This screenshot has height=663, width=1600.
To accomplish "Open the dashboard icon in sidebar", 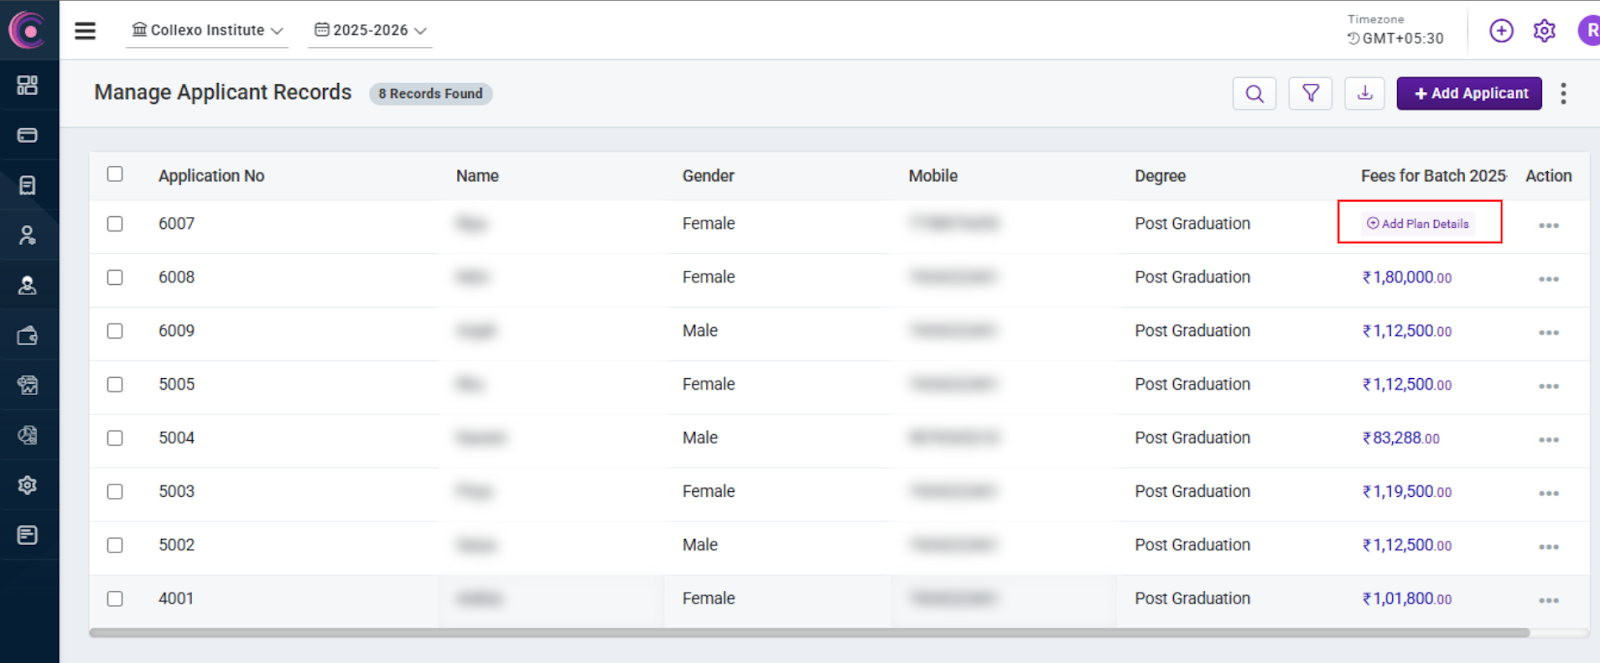I will click(x=28, y=85).
